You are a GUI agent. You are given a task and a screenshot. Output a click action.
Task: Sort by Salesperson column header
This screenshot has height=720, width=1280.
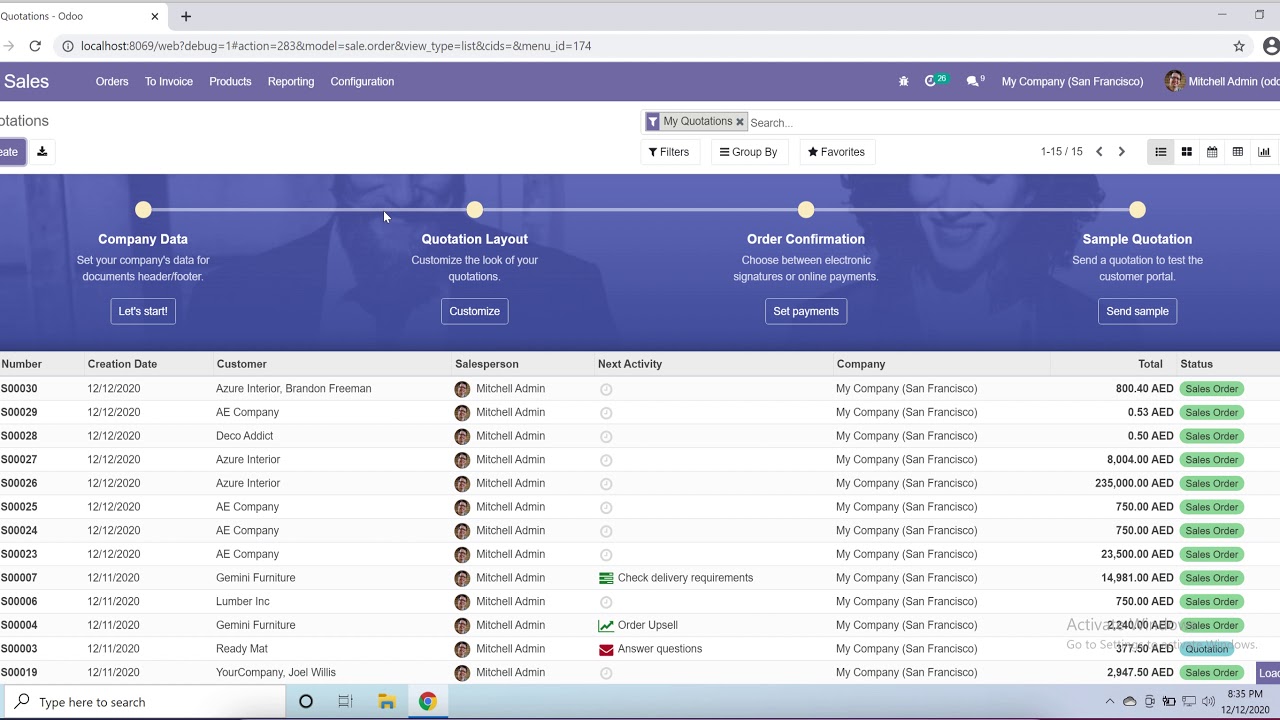click(x=487, y=364)
